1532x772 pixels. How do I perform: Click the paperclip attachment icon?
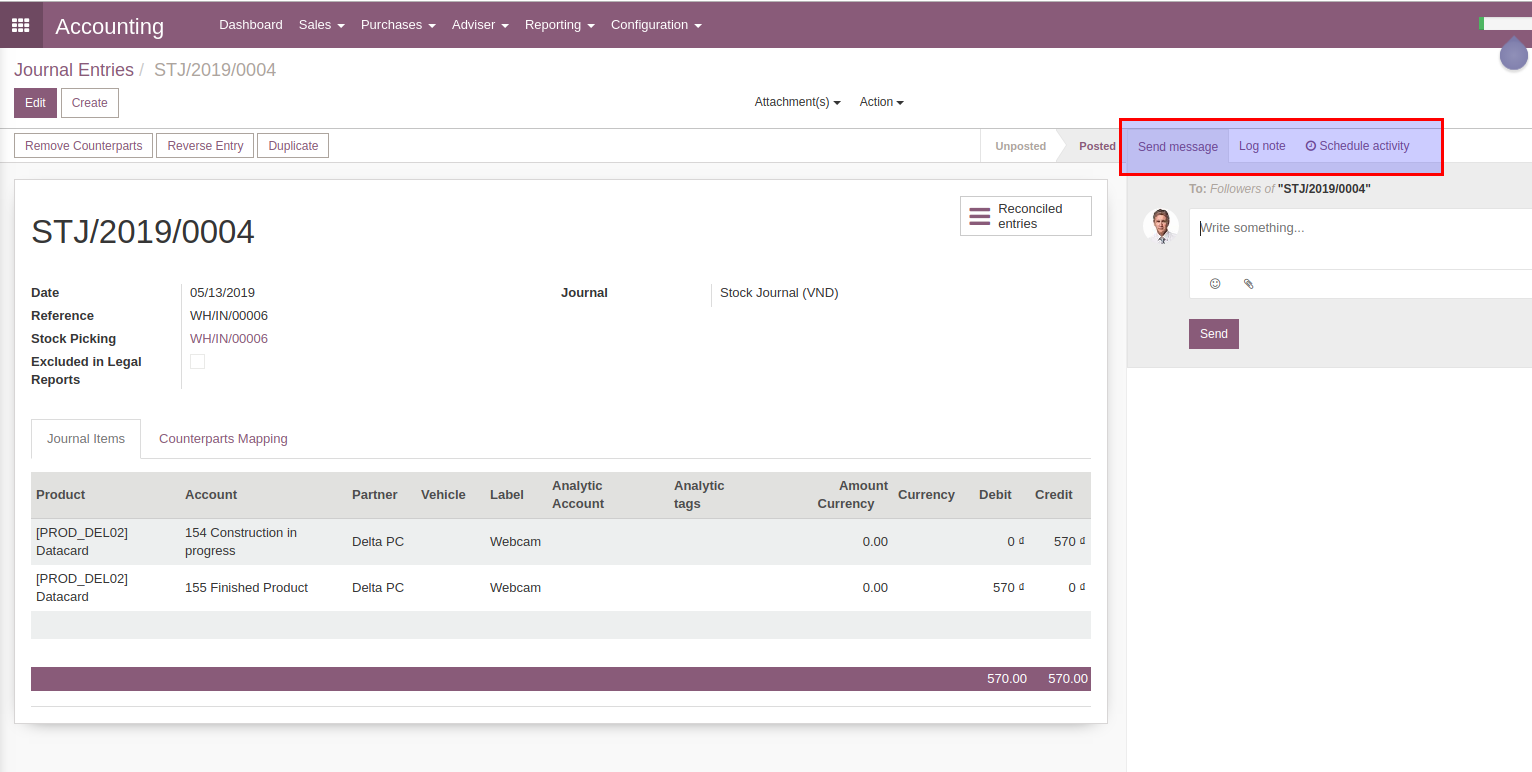click(1248, 284)
